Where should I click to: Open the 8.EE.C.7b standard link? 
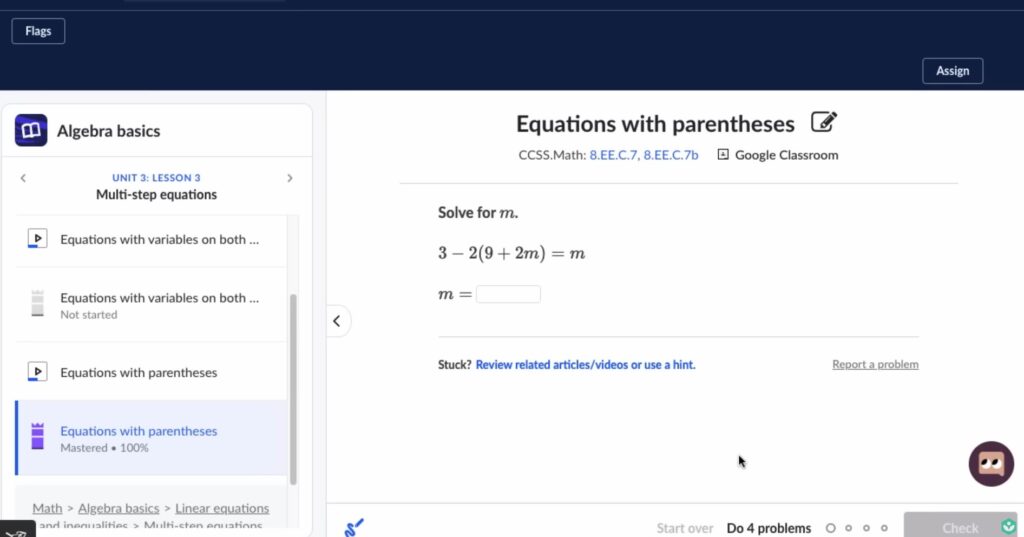pos(671,155)
